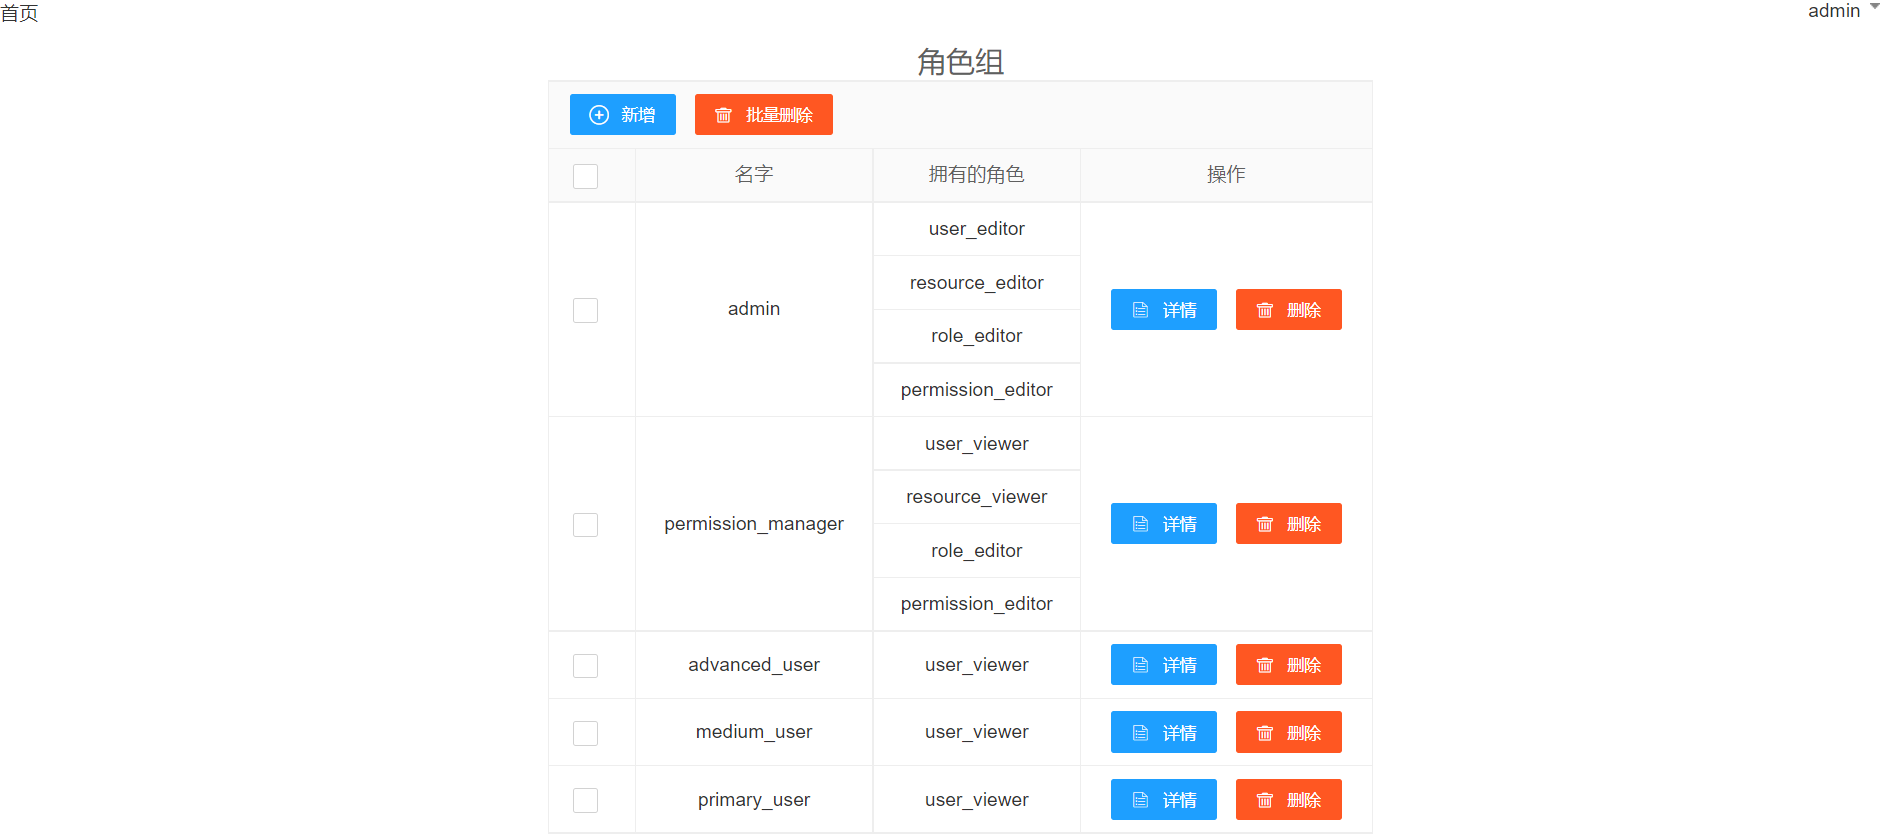Screen dimensions: 1892x839
Task: Click the admin username in top bar
Action: (1834, 11)
